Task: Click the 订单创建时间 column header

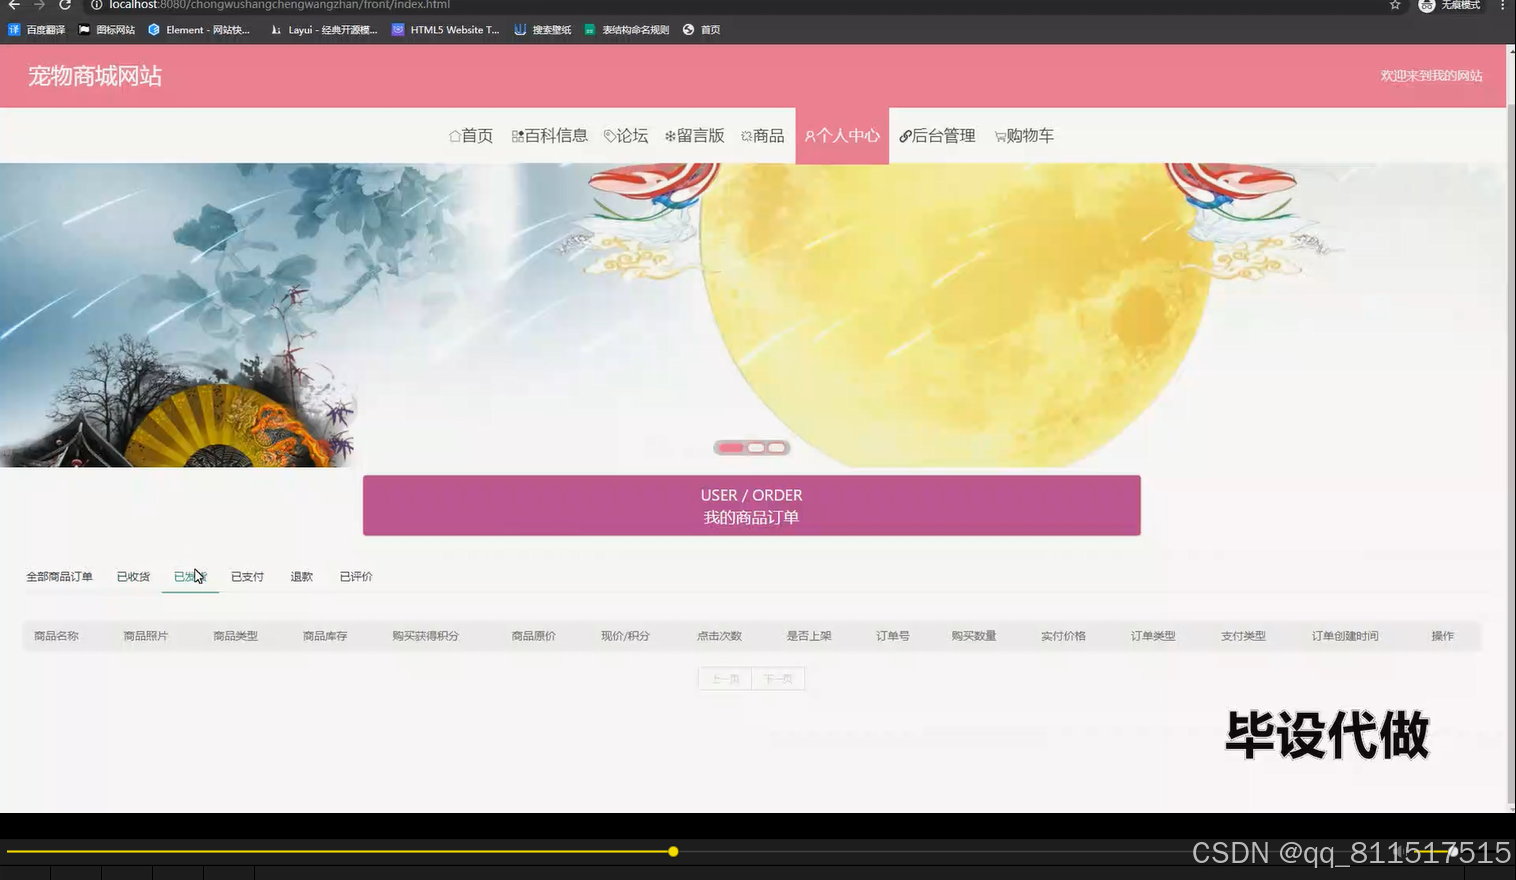Action: coord(1345,636)
